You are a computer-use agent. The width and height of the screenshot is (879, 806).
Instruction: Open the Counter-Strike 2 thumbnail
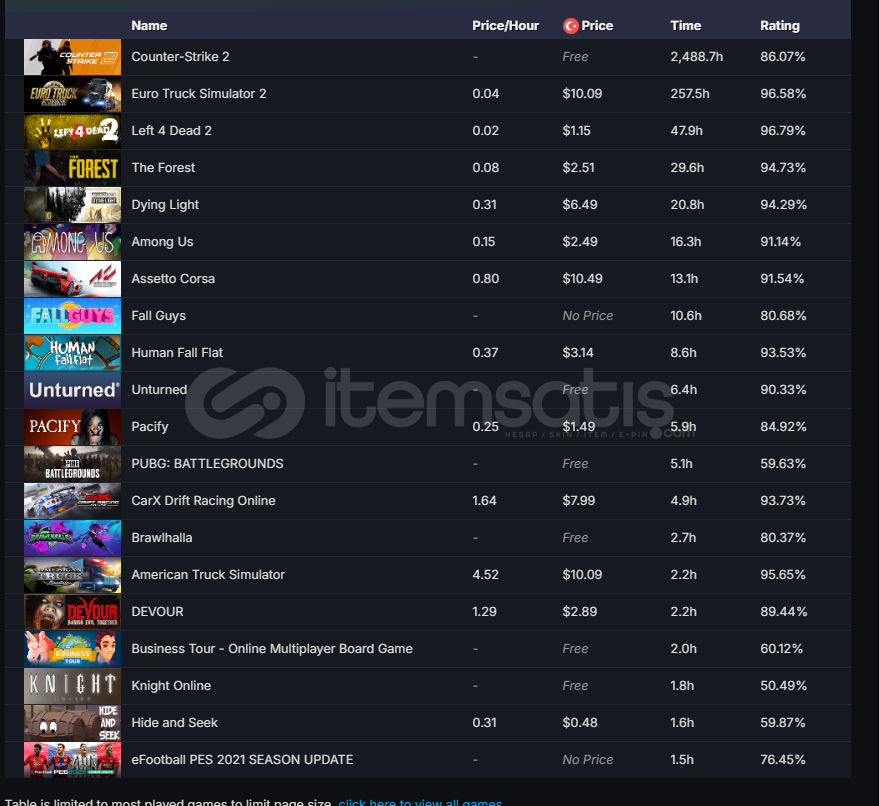point(72,57)
